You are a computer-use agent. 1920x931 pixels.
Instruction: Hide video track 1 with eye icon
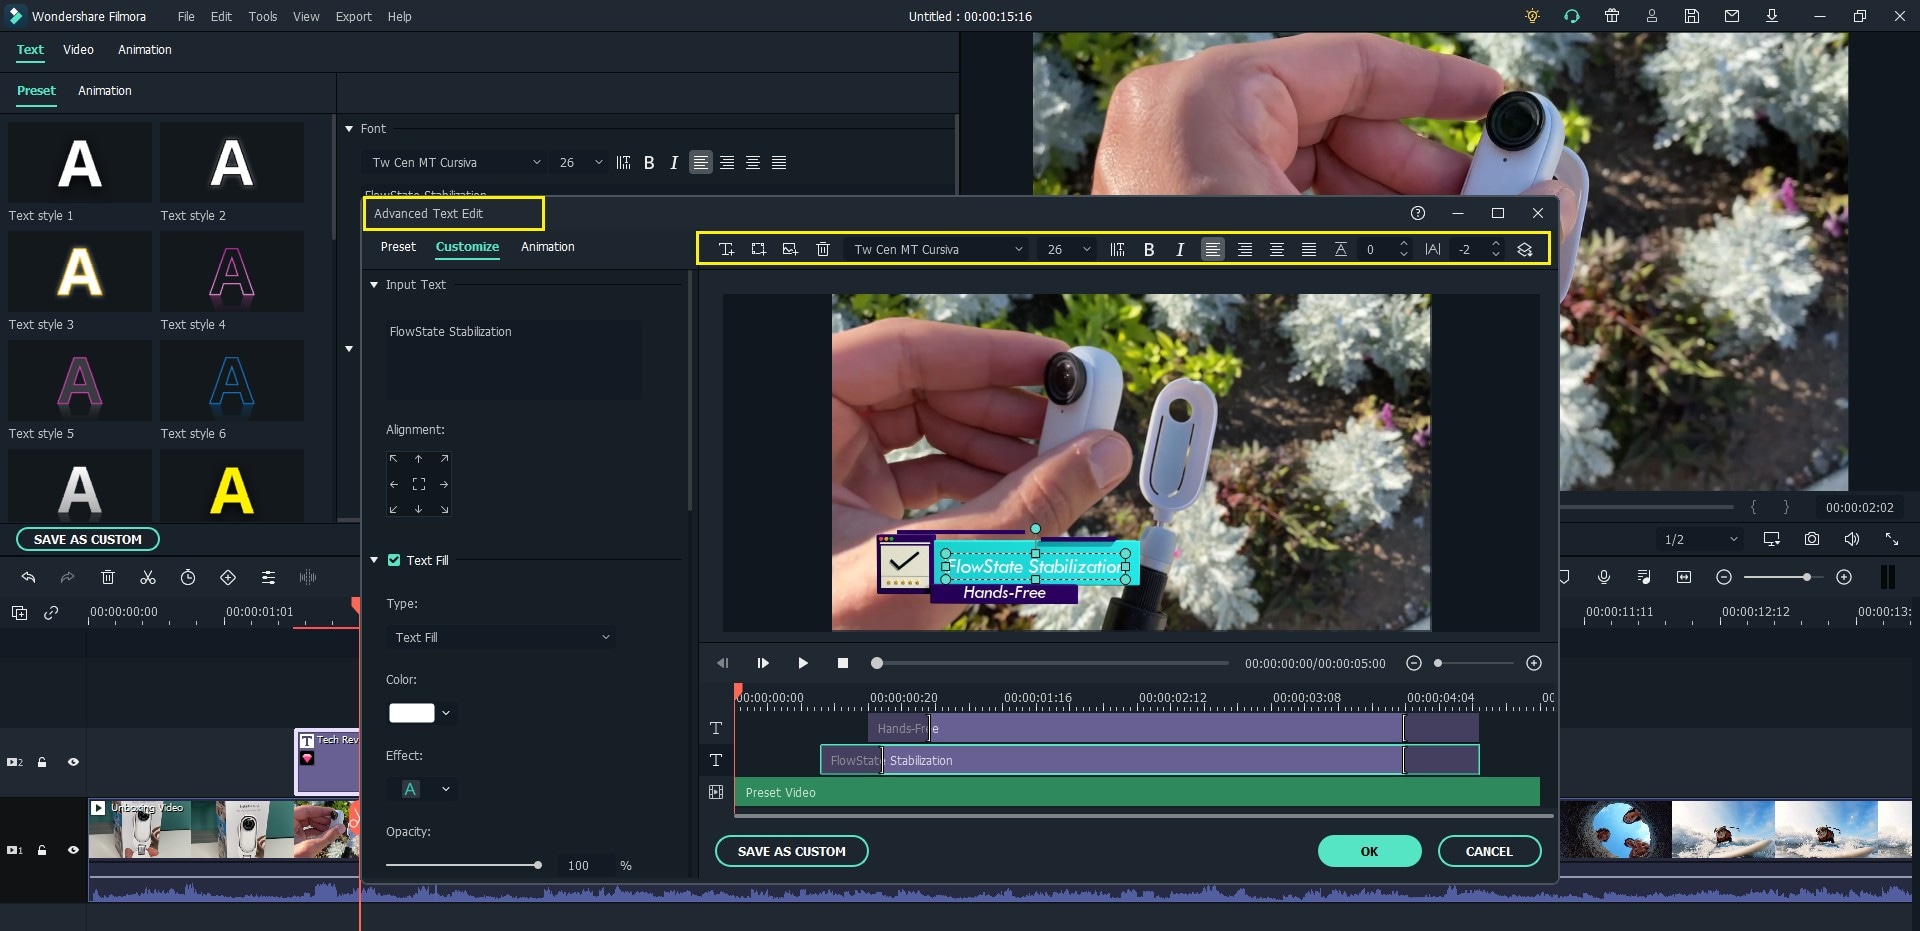coord(73,850)
